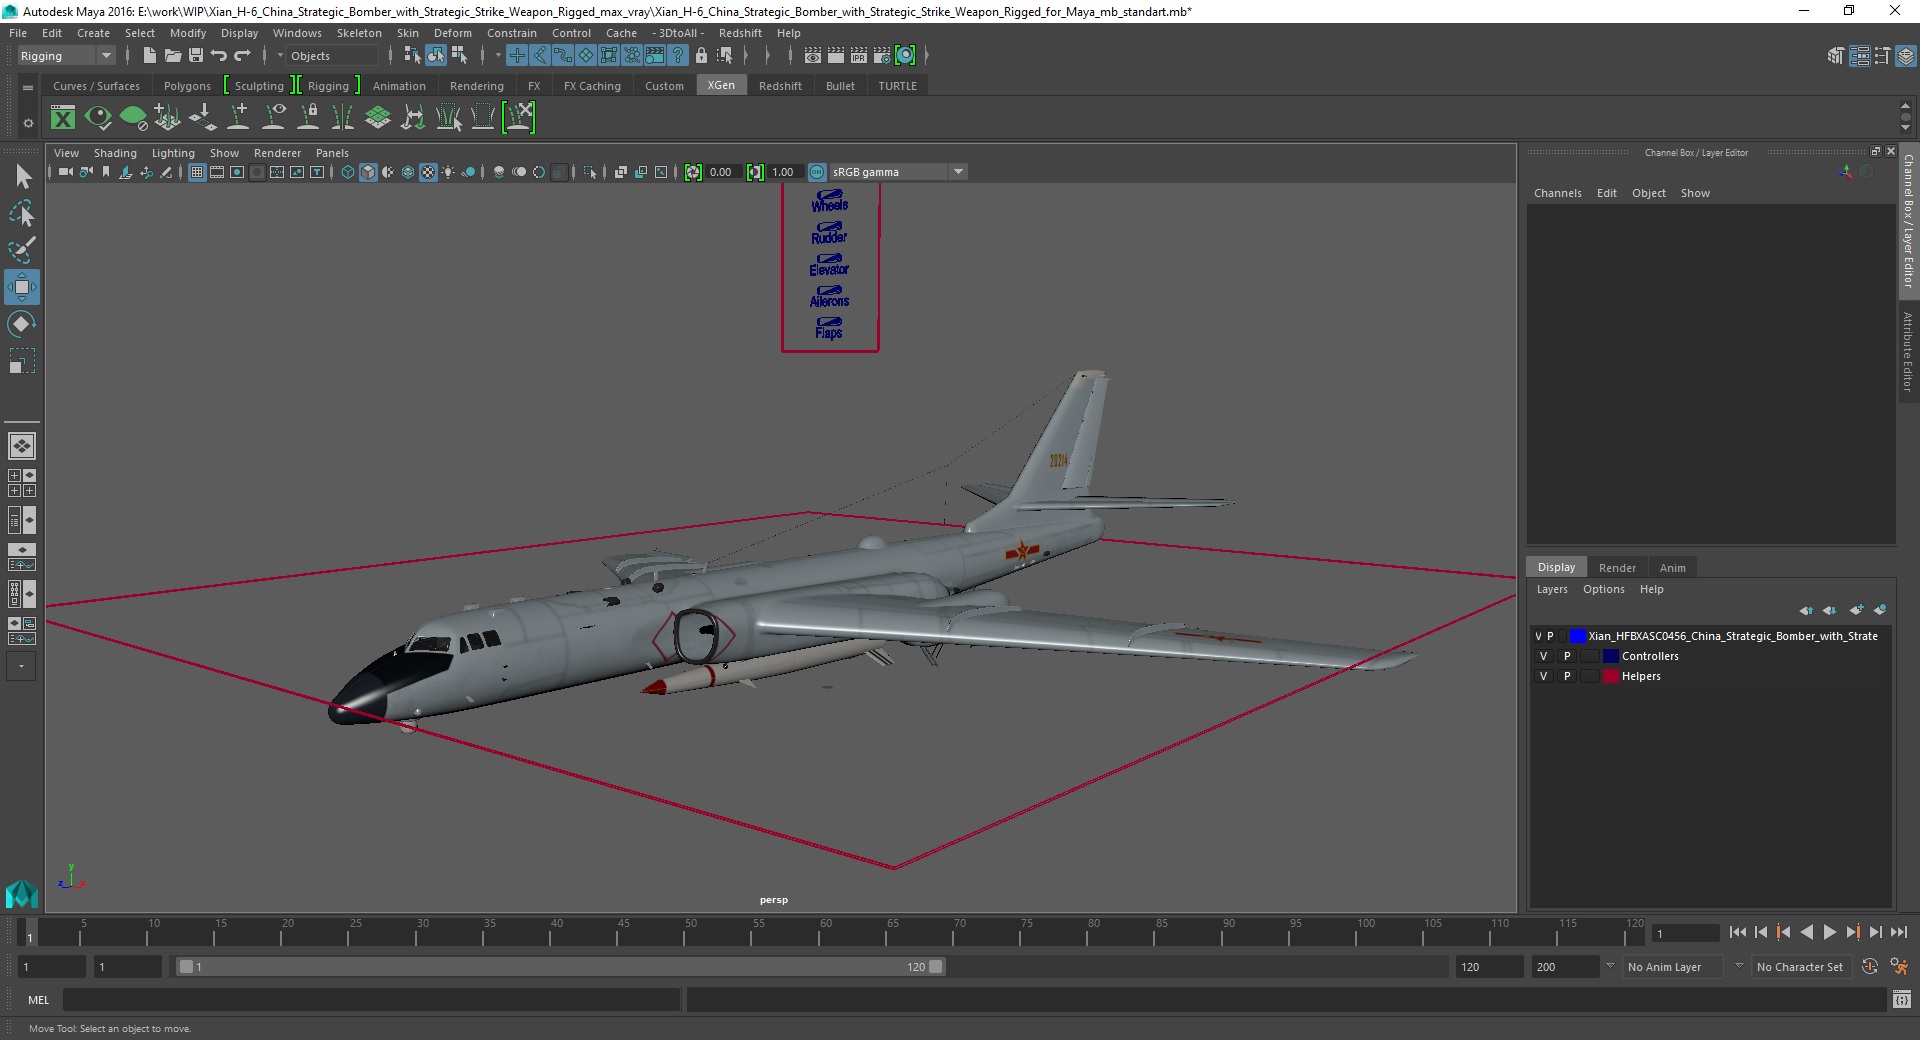The image size is (1920, 1040).
Task: Click the XGen add guide icon
Action: [238, 118]
